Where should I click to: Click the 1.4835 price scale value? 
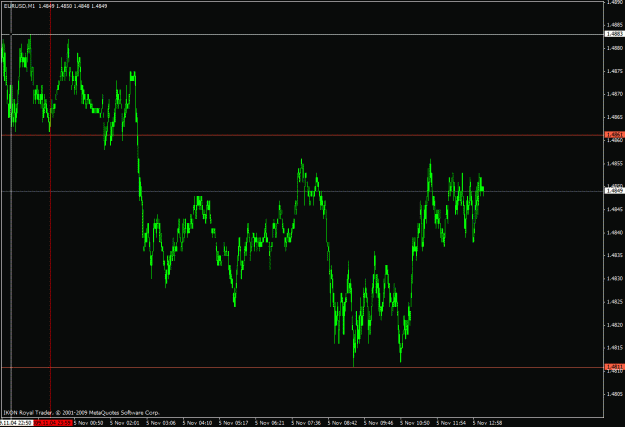[615, 256]
